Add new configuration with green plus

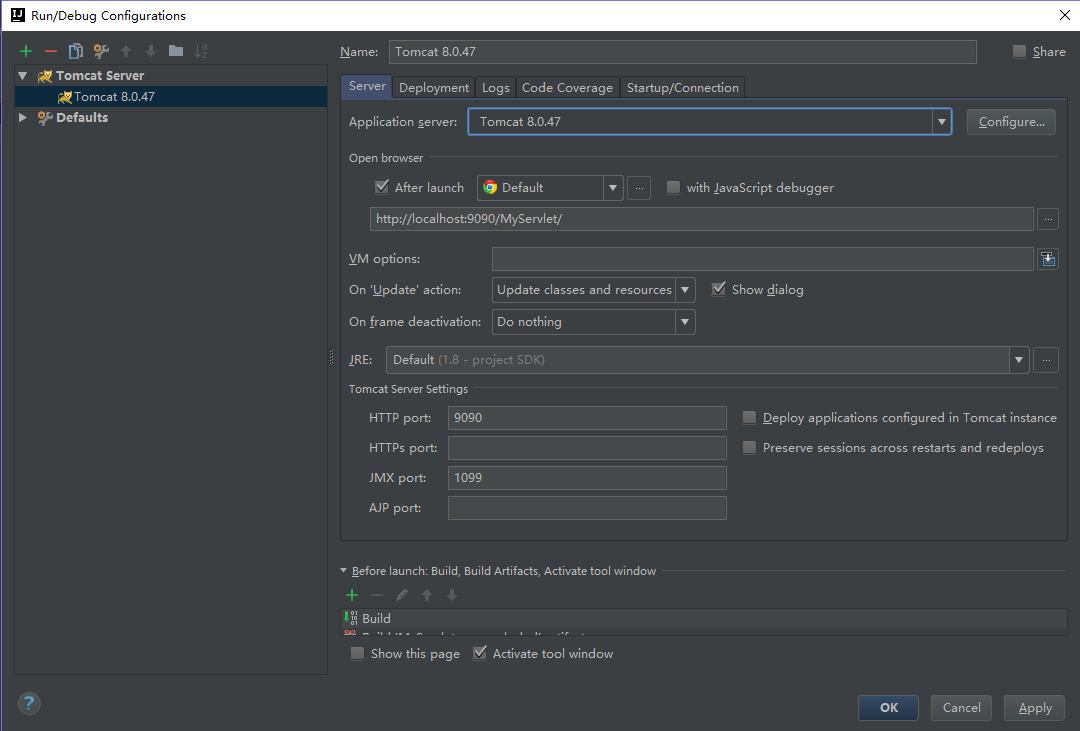coord(26,51)
